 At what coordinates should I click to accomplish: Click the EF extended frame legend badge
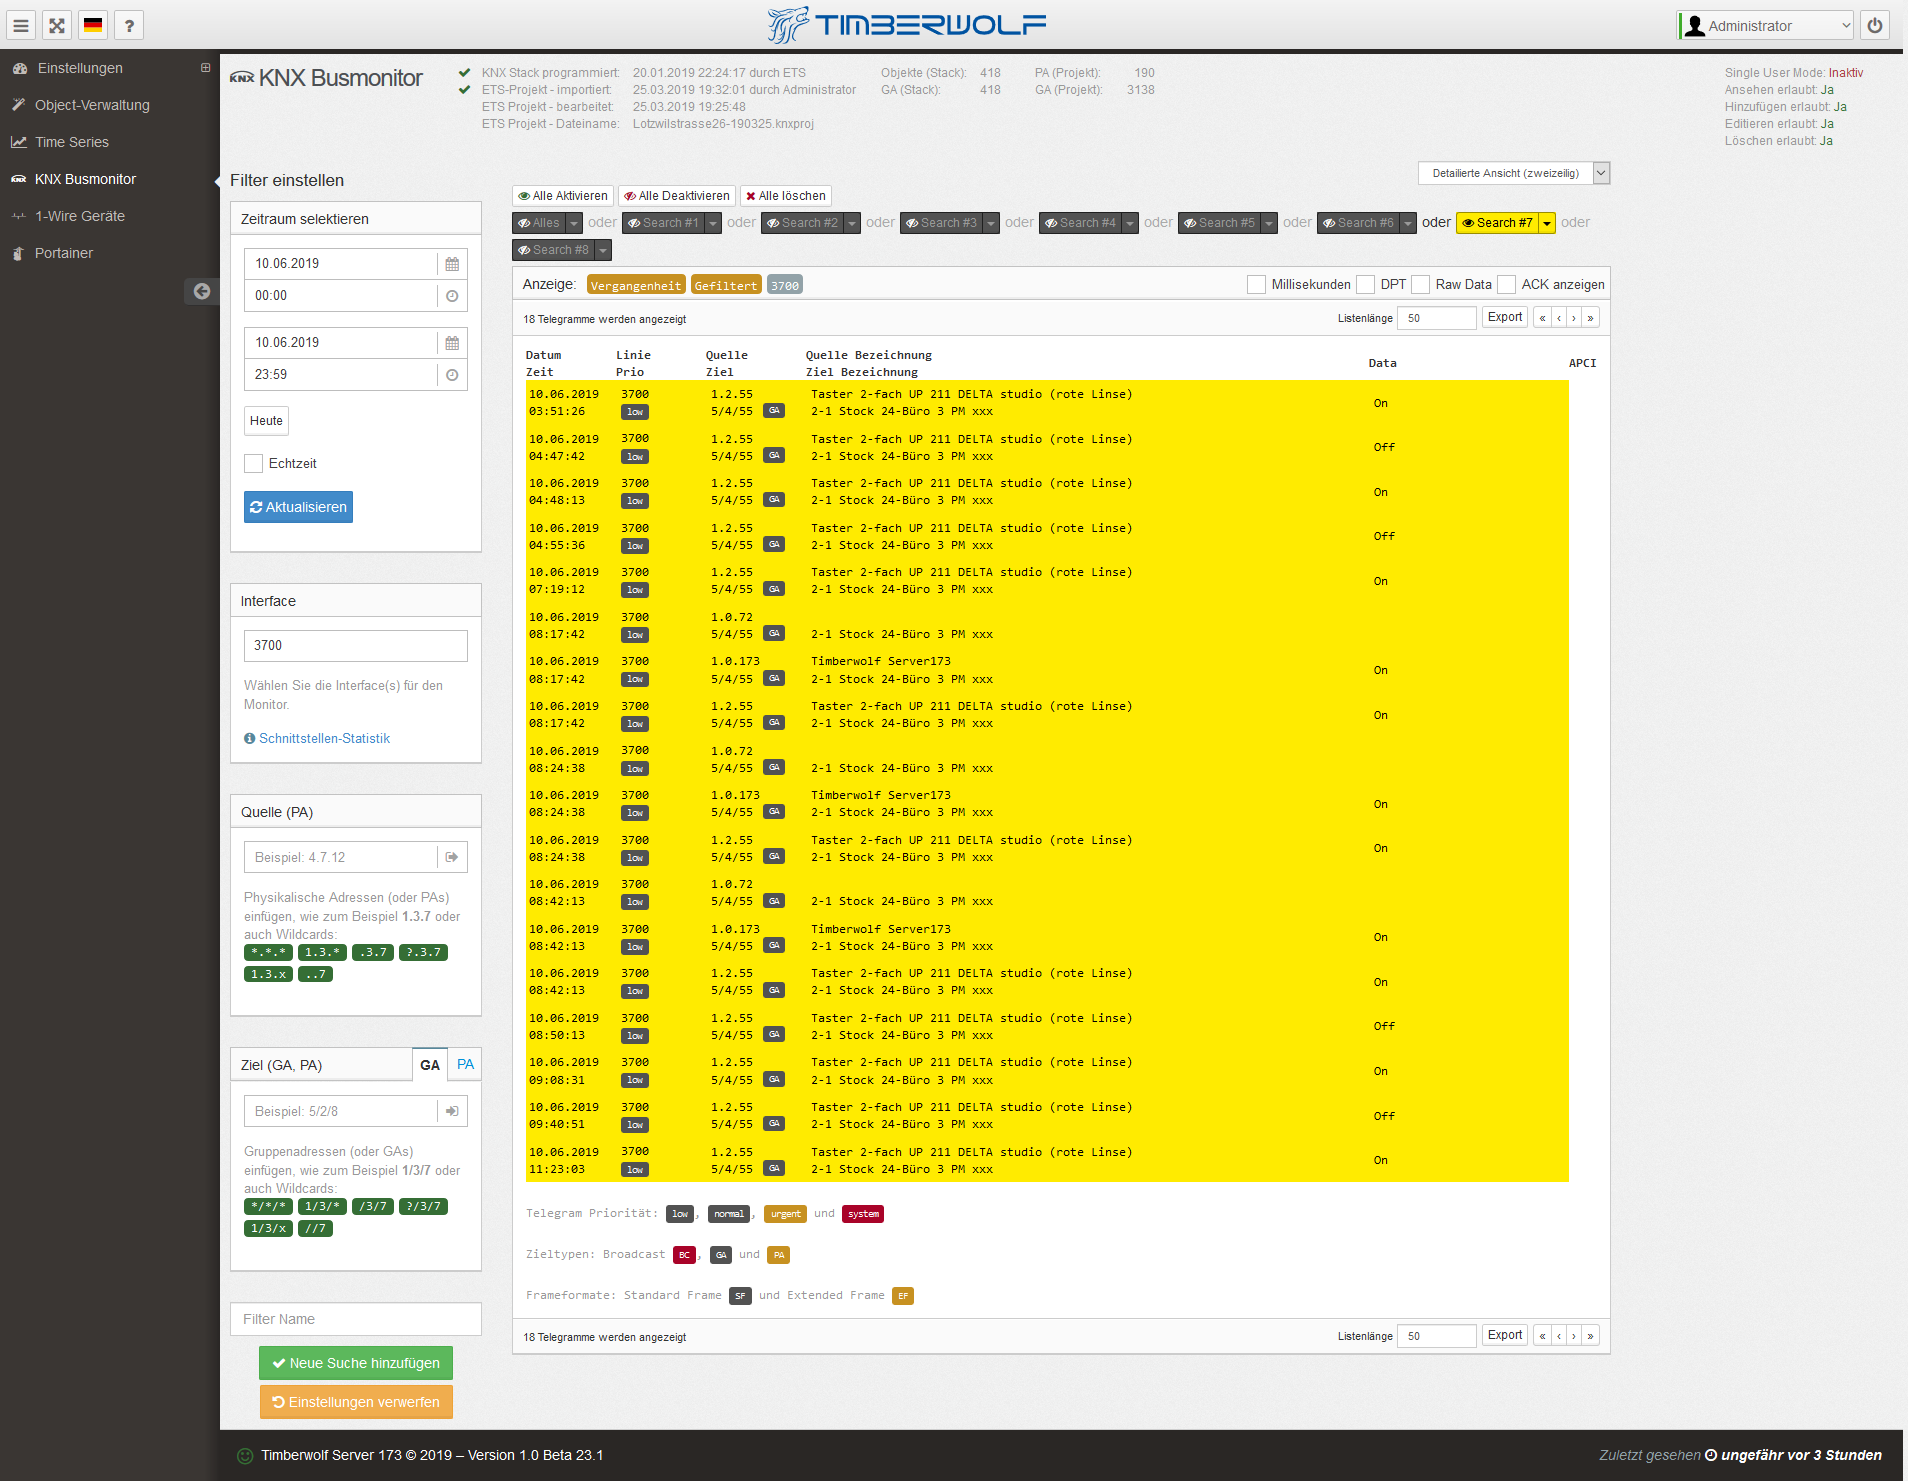click(x=903, y=1296)
